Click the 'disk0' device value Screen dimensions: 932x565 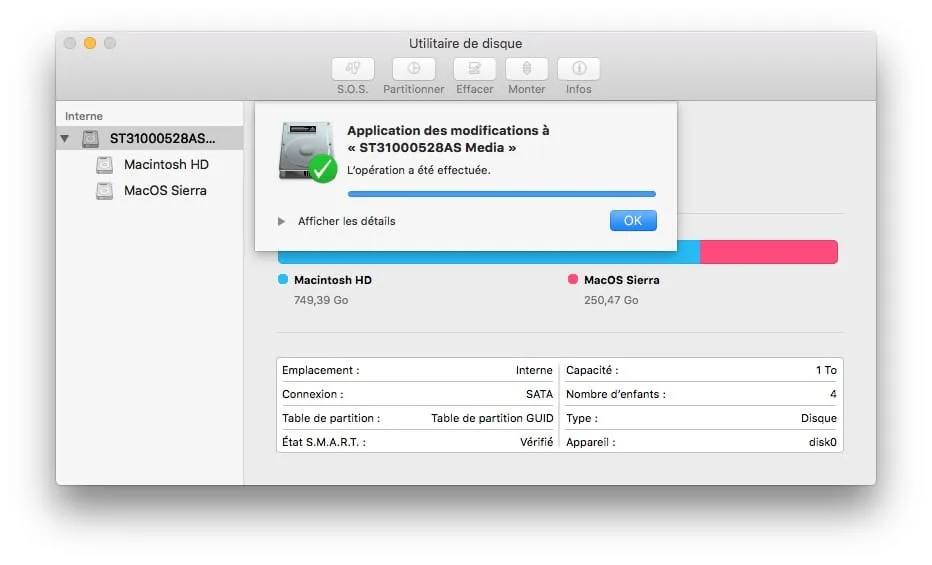[823, 442]
